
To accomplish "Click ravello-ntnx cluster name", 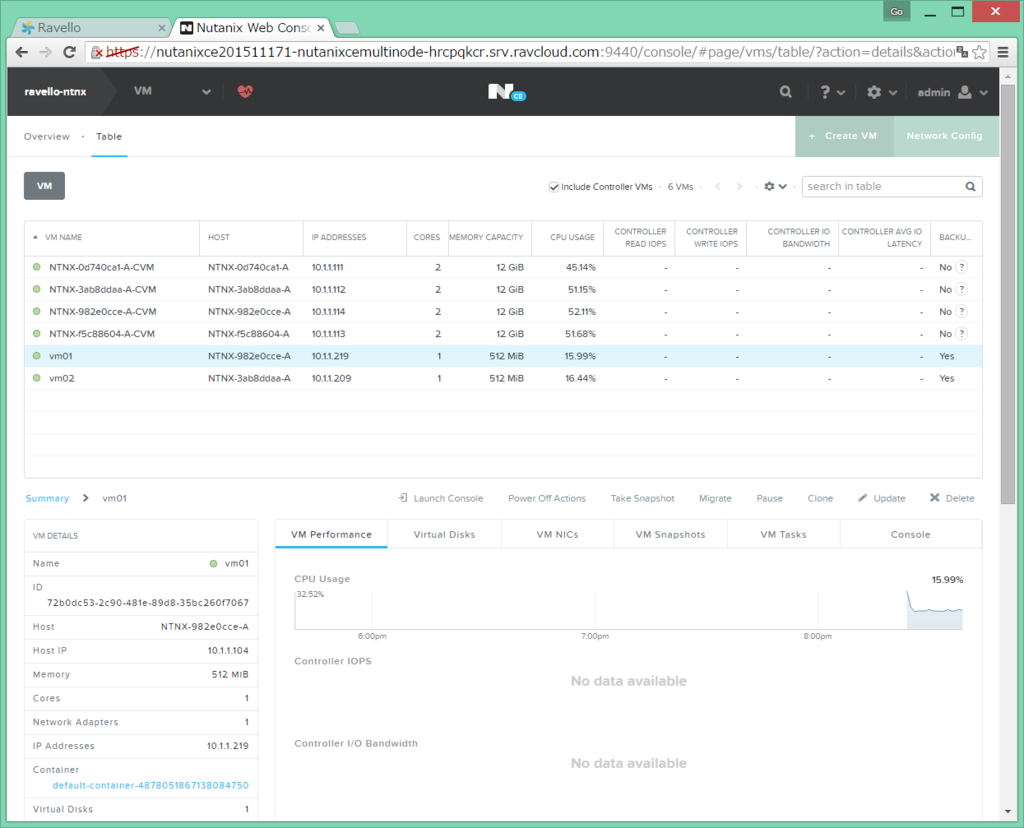I will click(56, 92).
